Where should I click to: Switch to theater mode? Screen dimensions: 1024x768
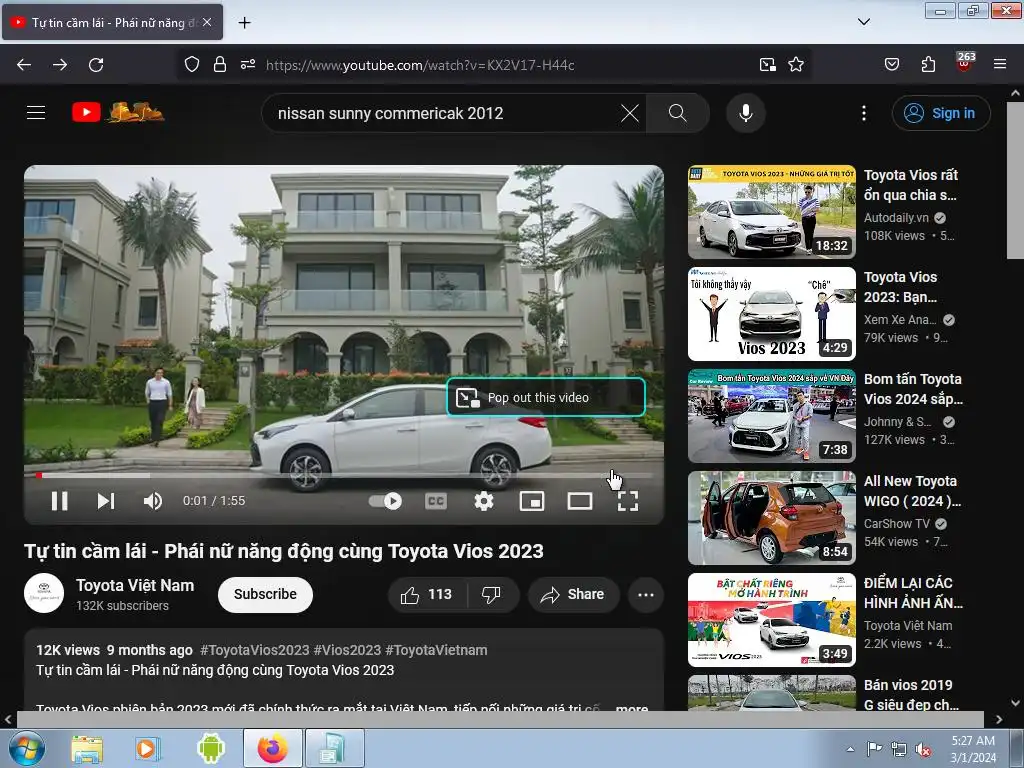click(x=580, y=501)
